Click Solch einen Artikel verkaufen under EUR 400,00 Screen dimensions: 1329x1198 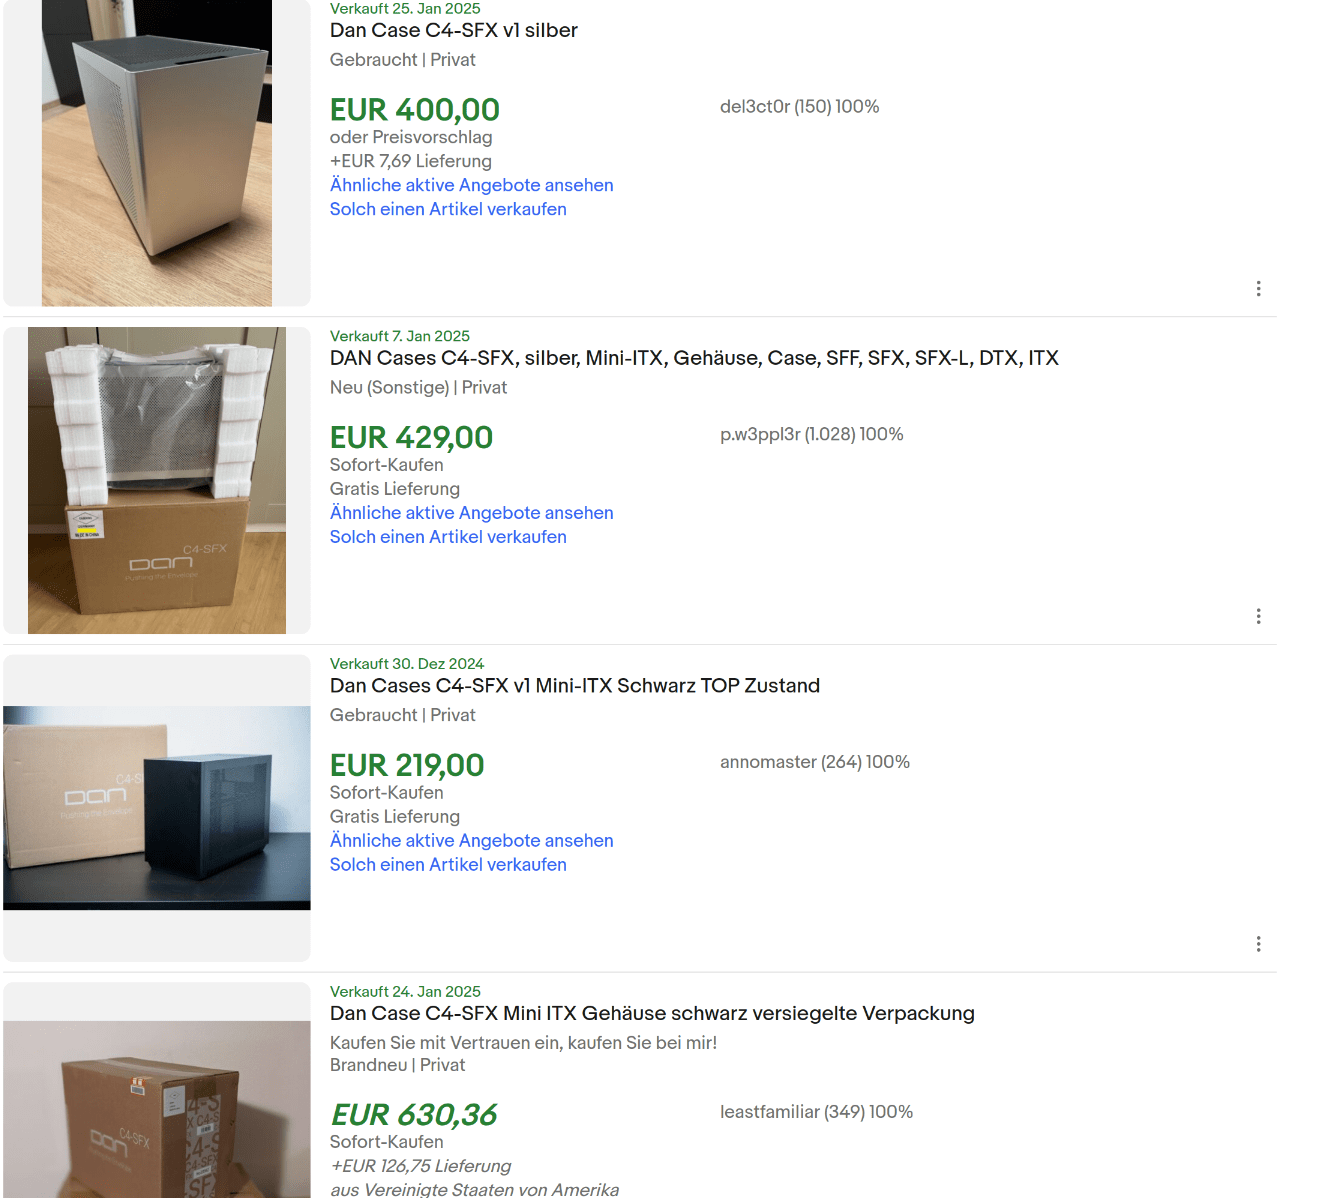pyautogui.click(x=448, y=209)
